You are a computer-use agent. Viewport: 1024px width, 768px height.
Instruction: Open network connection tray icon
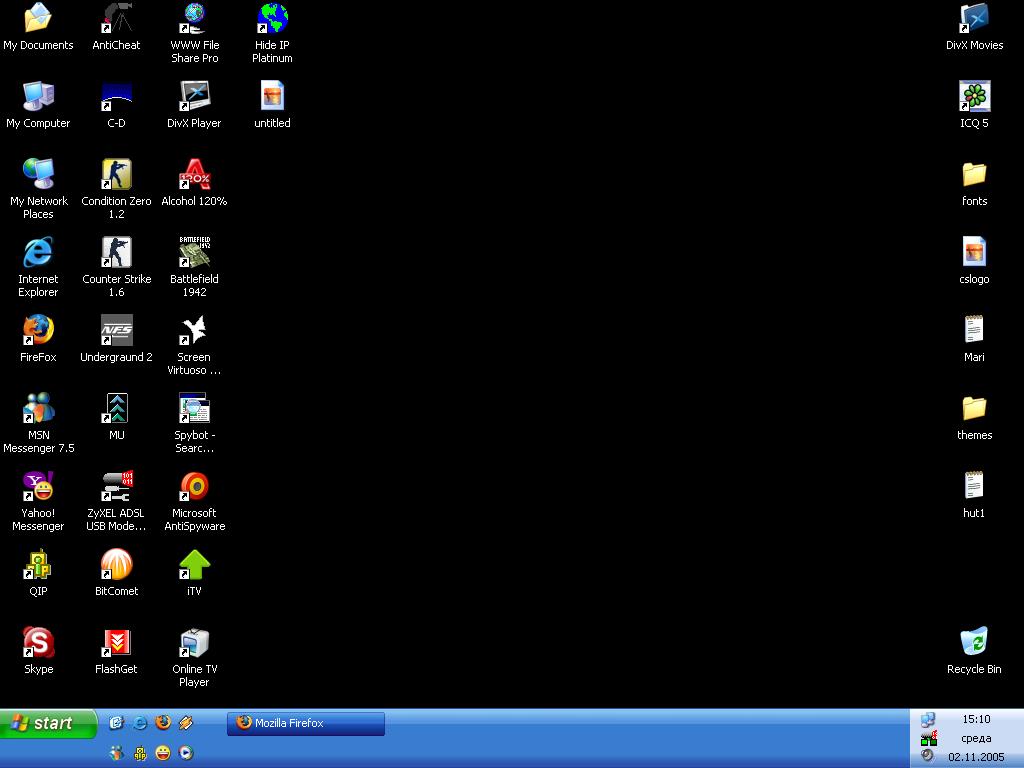click(928, 720)
